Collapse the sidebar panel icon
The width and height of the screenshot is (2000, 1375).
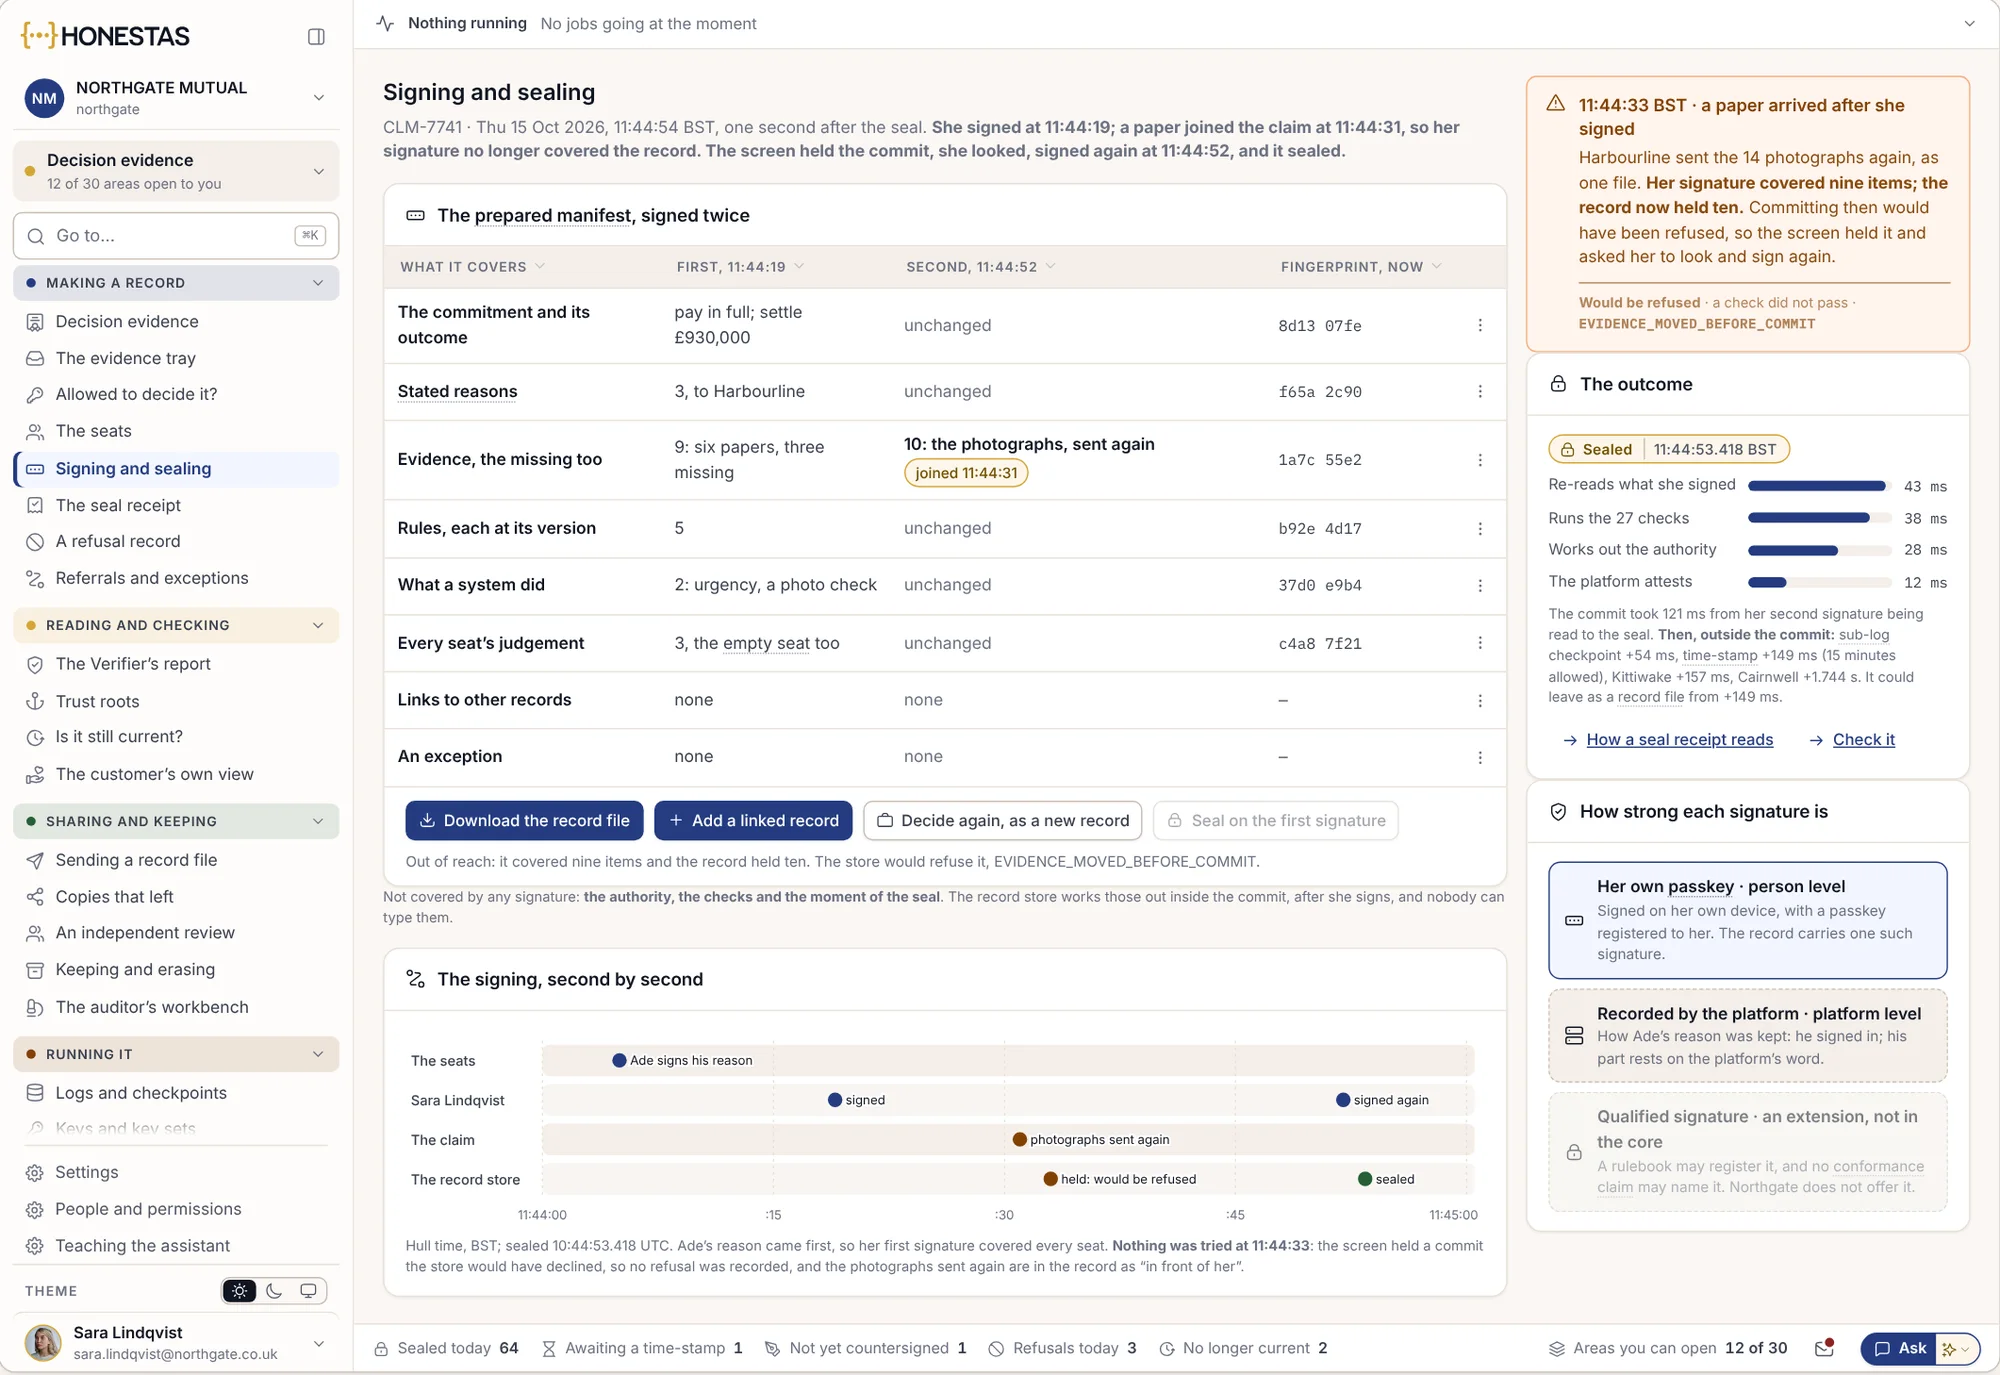click(316, 37)
